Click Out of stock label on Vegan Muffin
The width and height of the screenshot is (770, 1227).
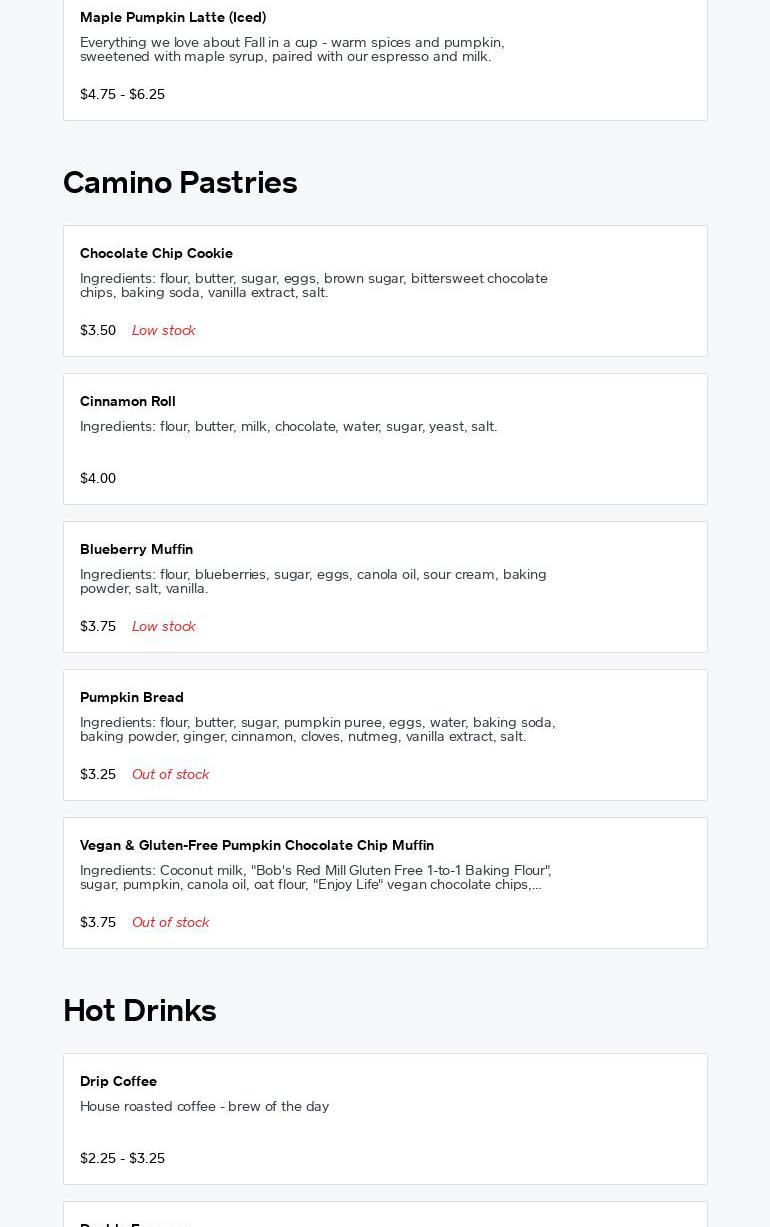click(170, 922)
